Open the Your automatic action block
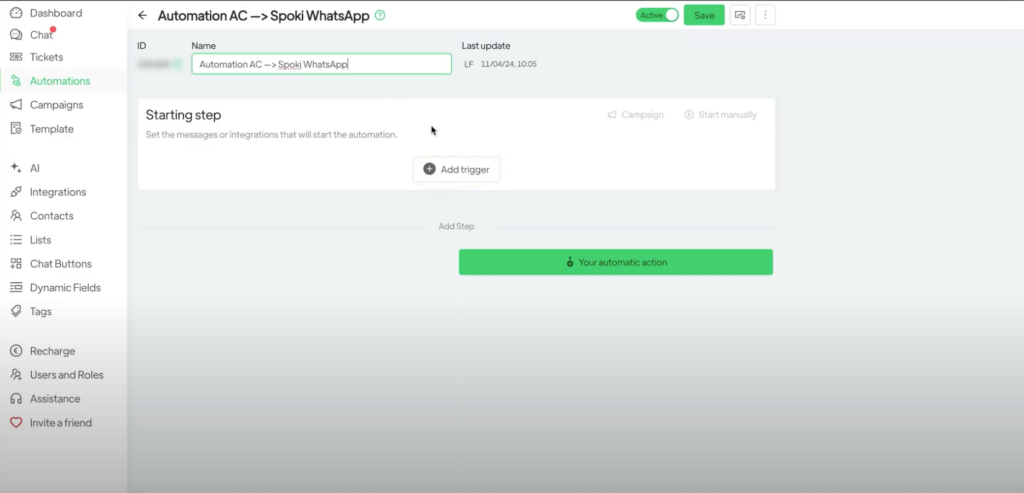Viewport: 1024px width, 493px height. (x=615, y=262)
